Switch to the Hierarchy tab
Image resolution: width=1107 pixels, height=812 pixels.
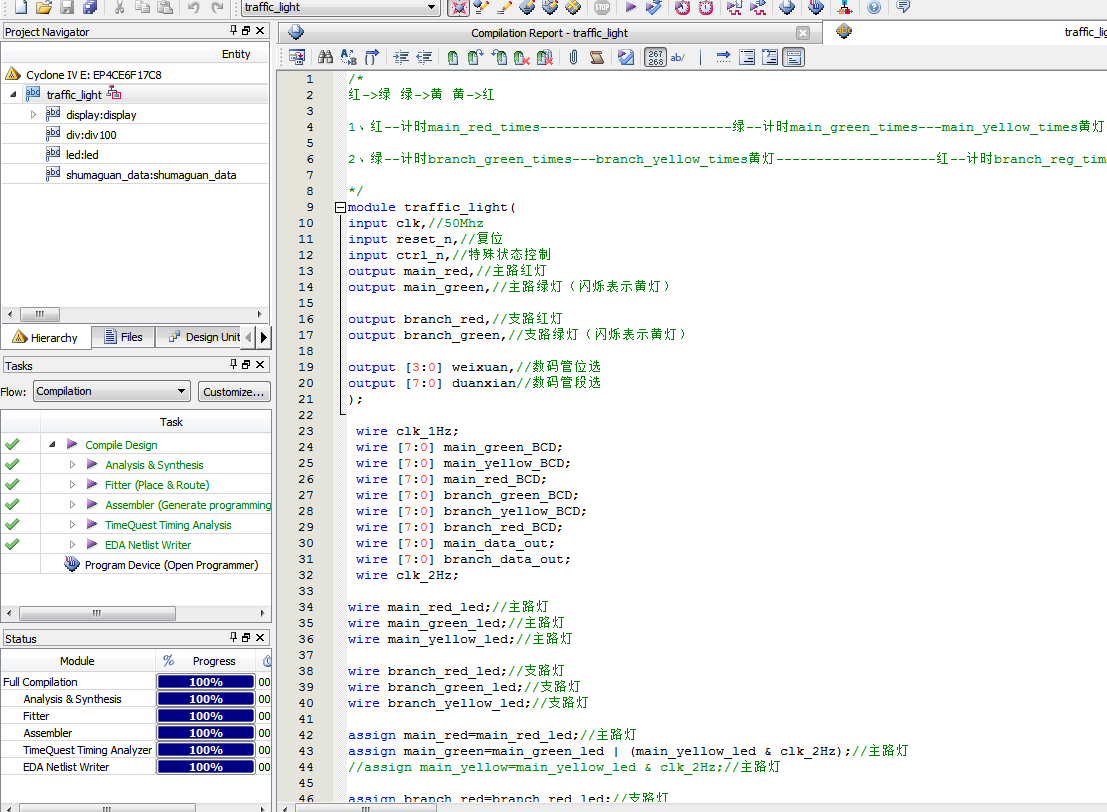click(x=45, y=338)
